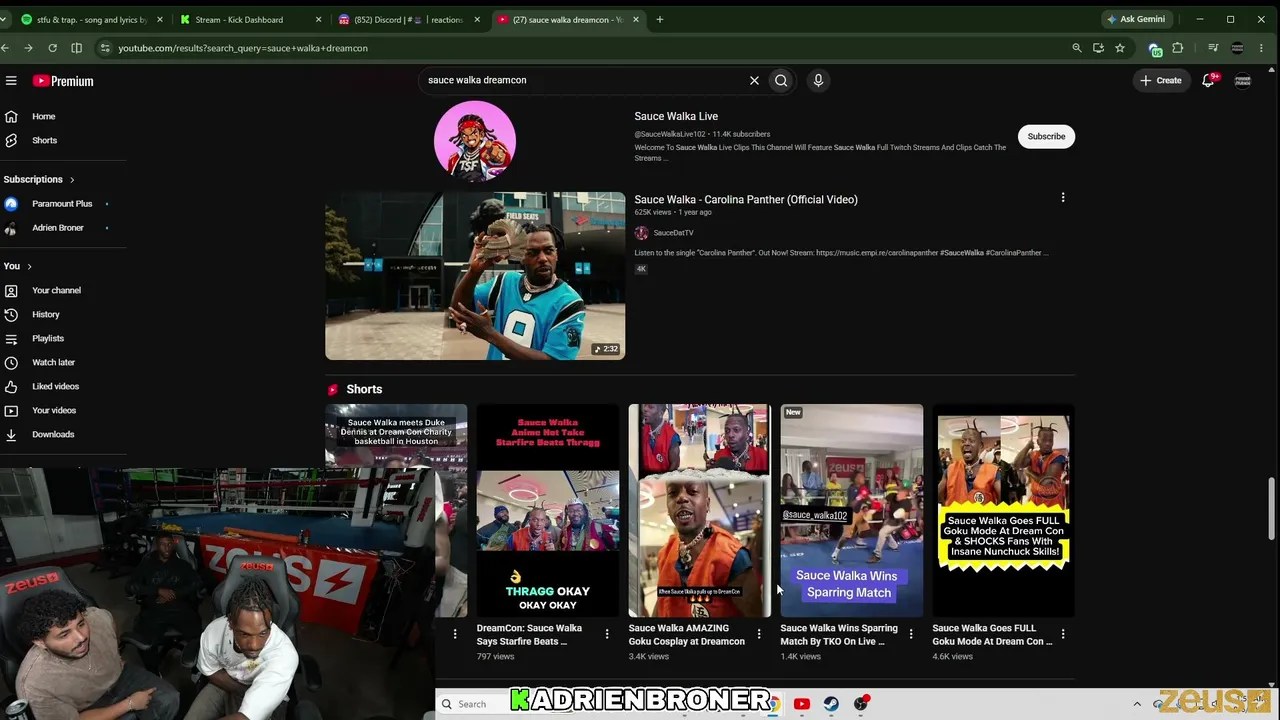Expand the You section
The image size is (1280, 720).
pos(17,266)
